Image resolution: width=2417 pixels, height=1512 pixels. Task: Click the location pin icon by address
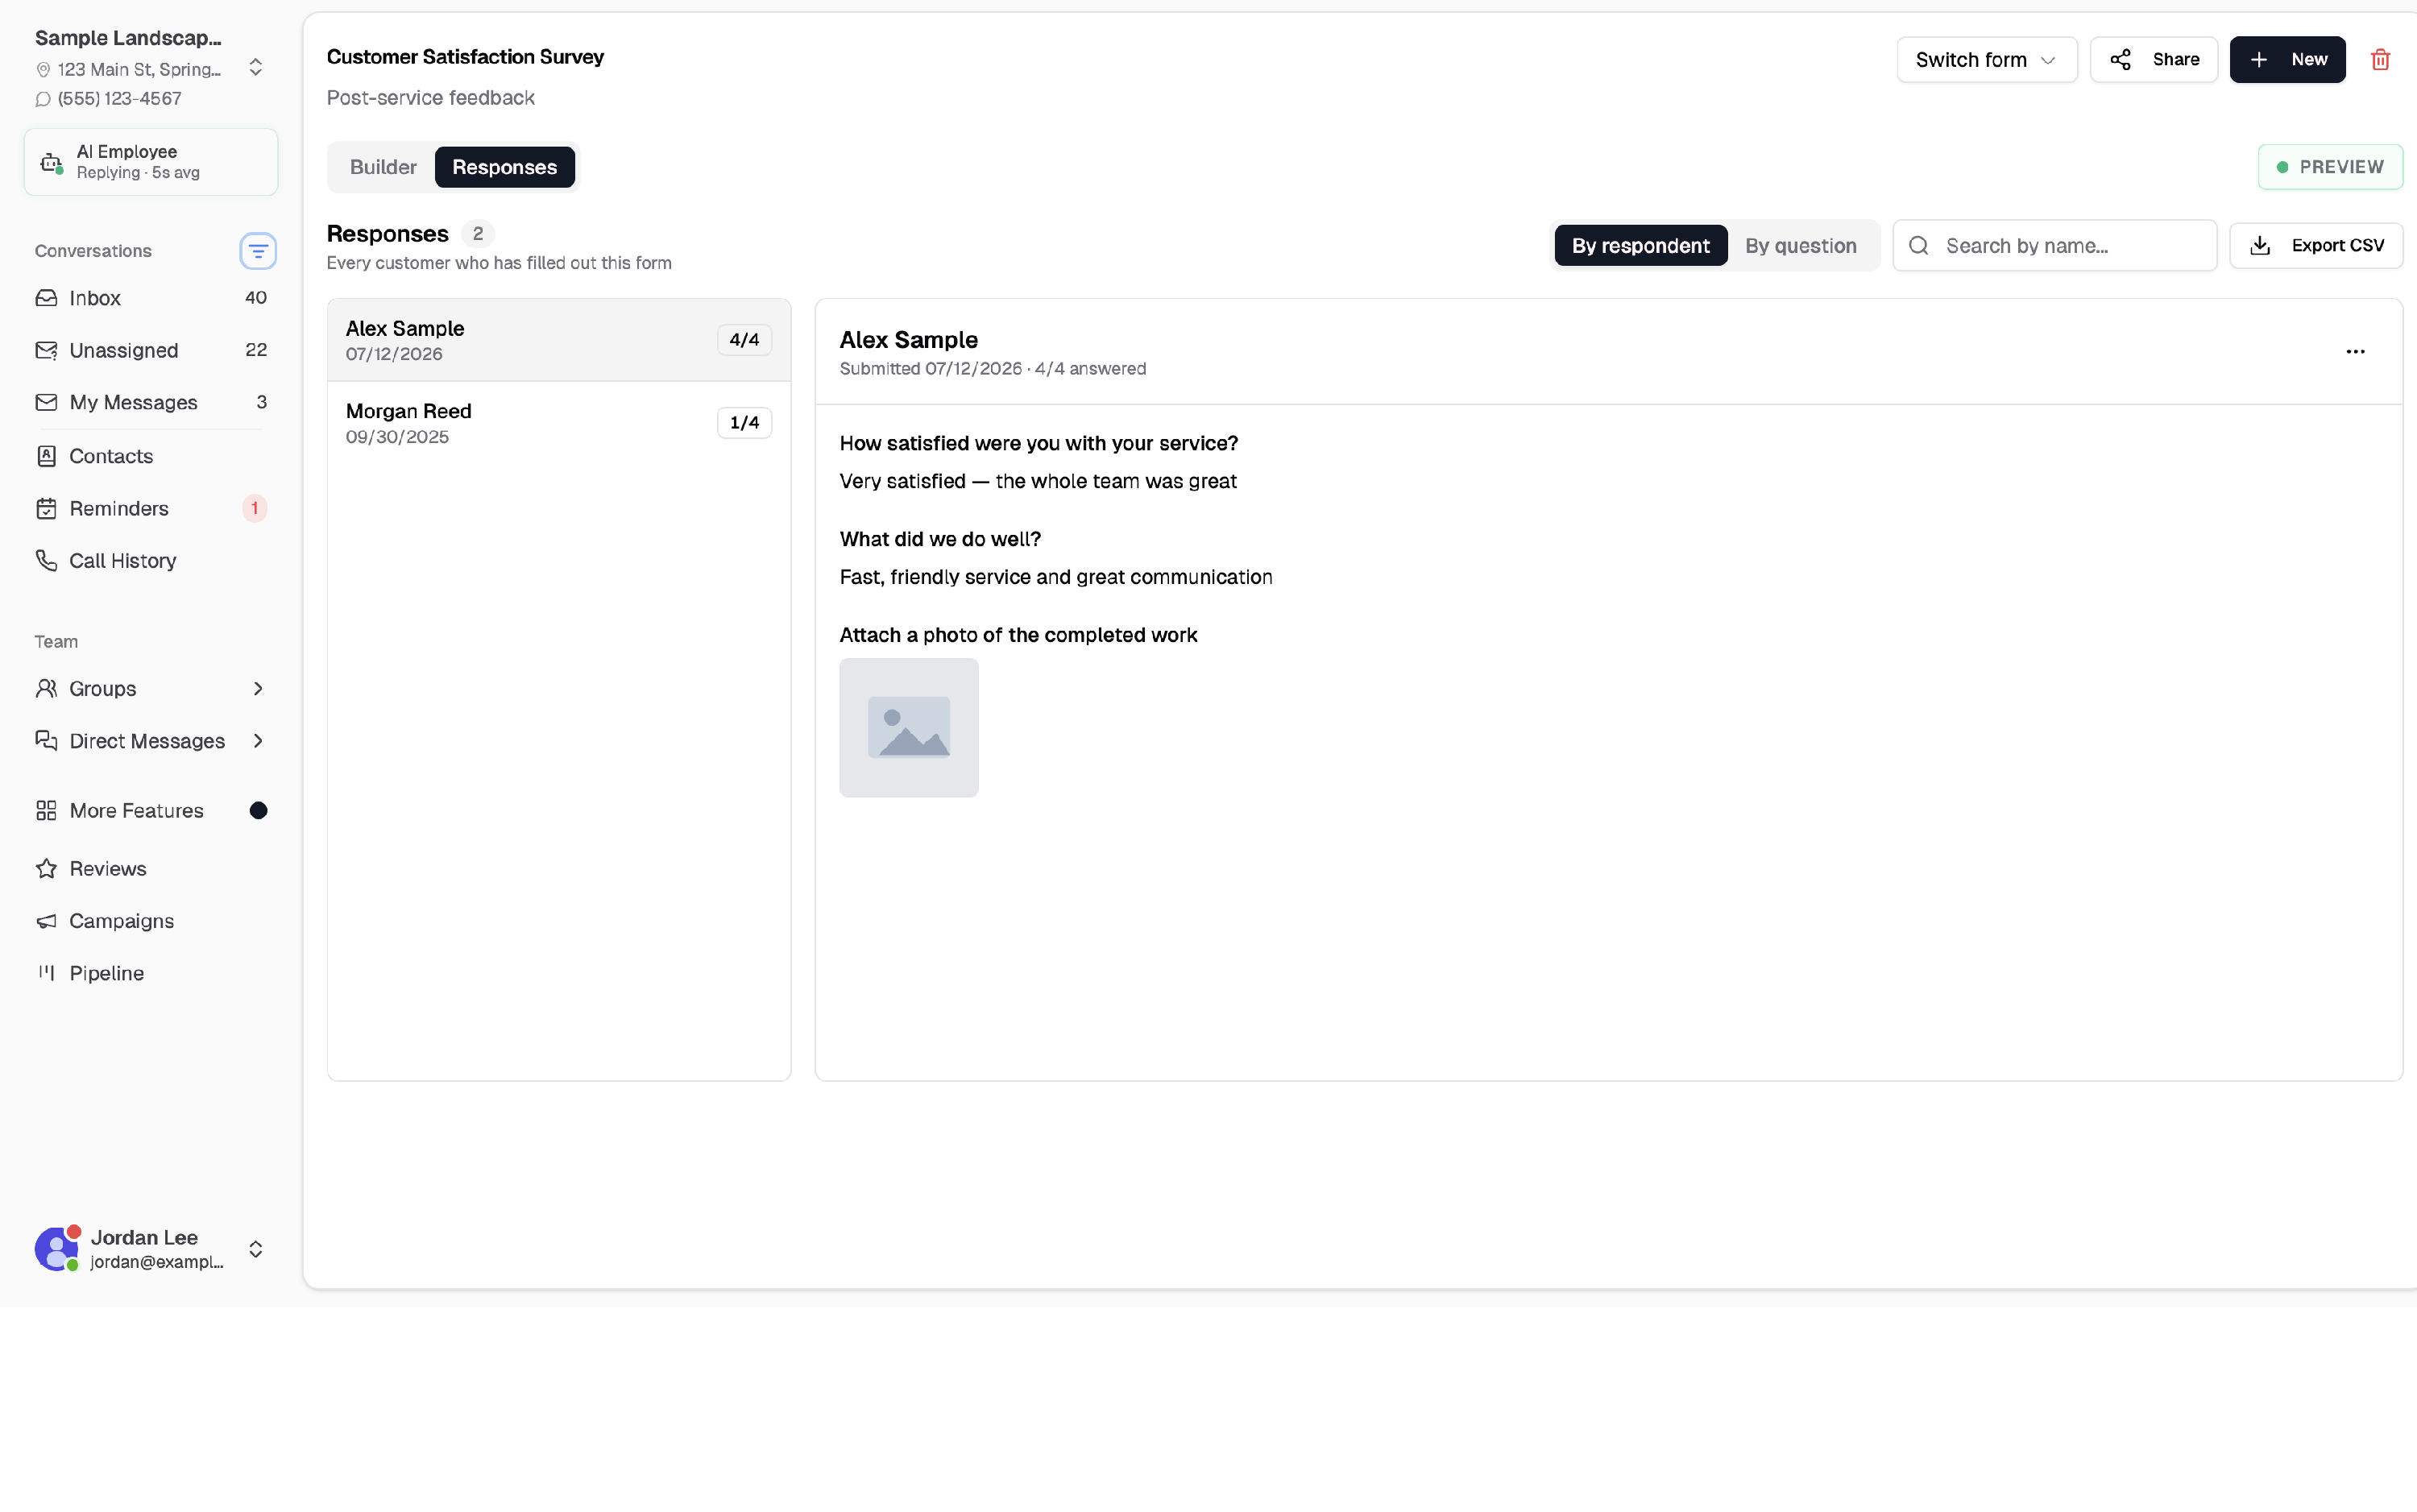click(x=43, y=70)
